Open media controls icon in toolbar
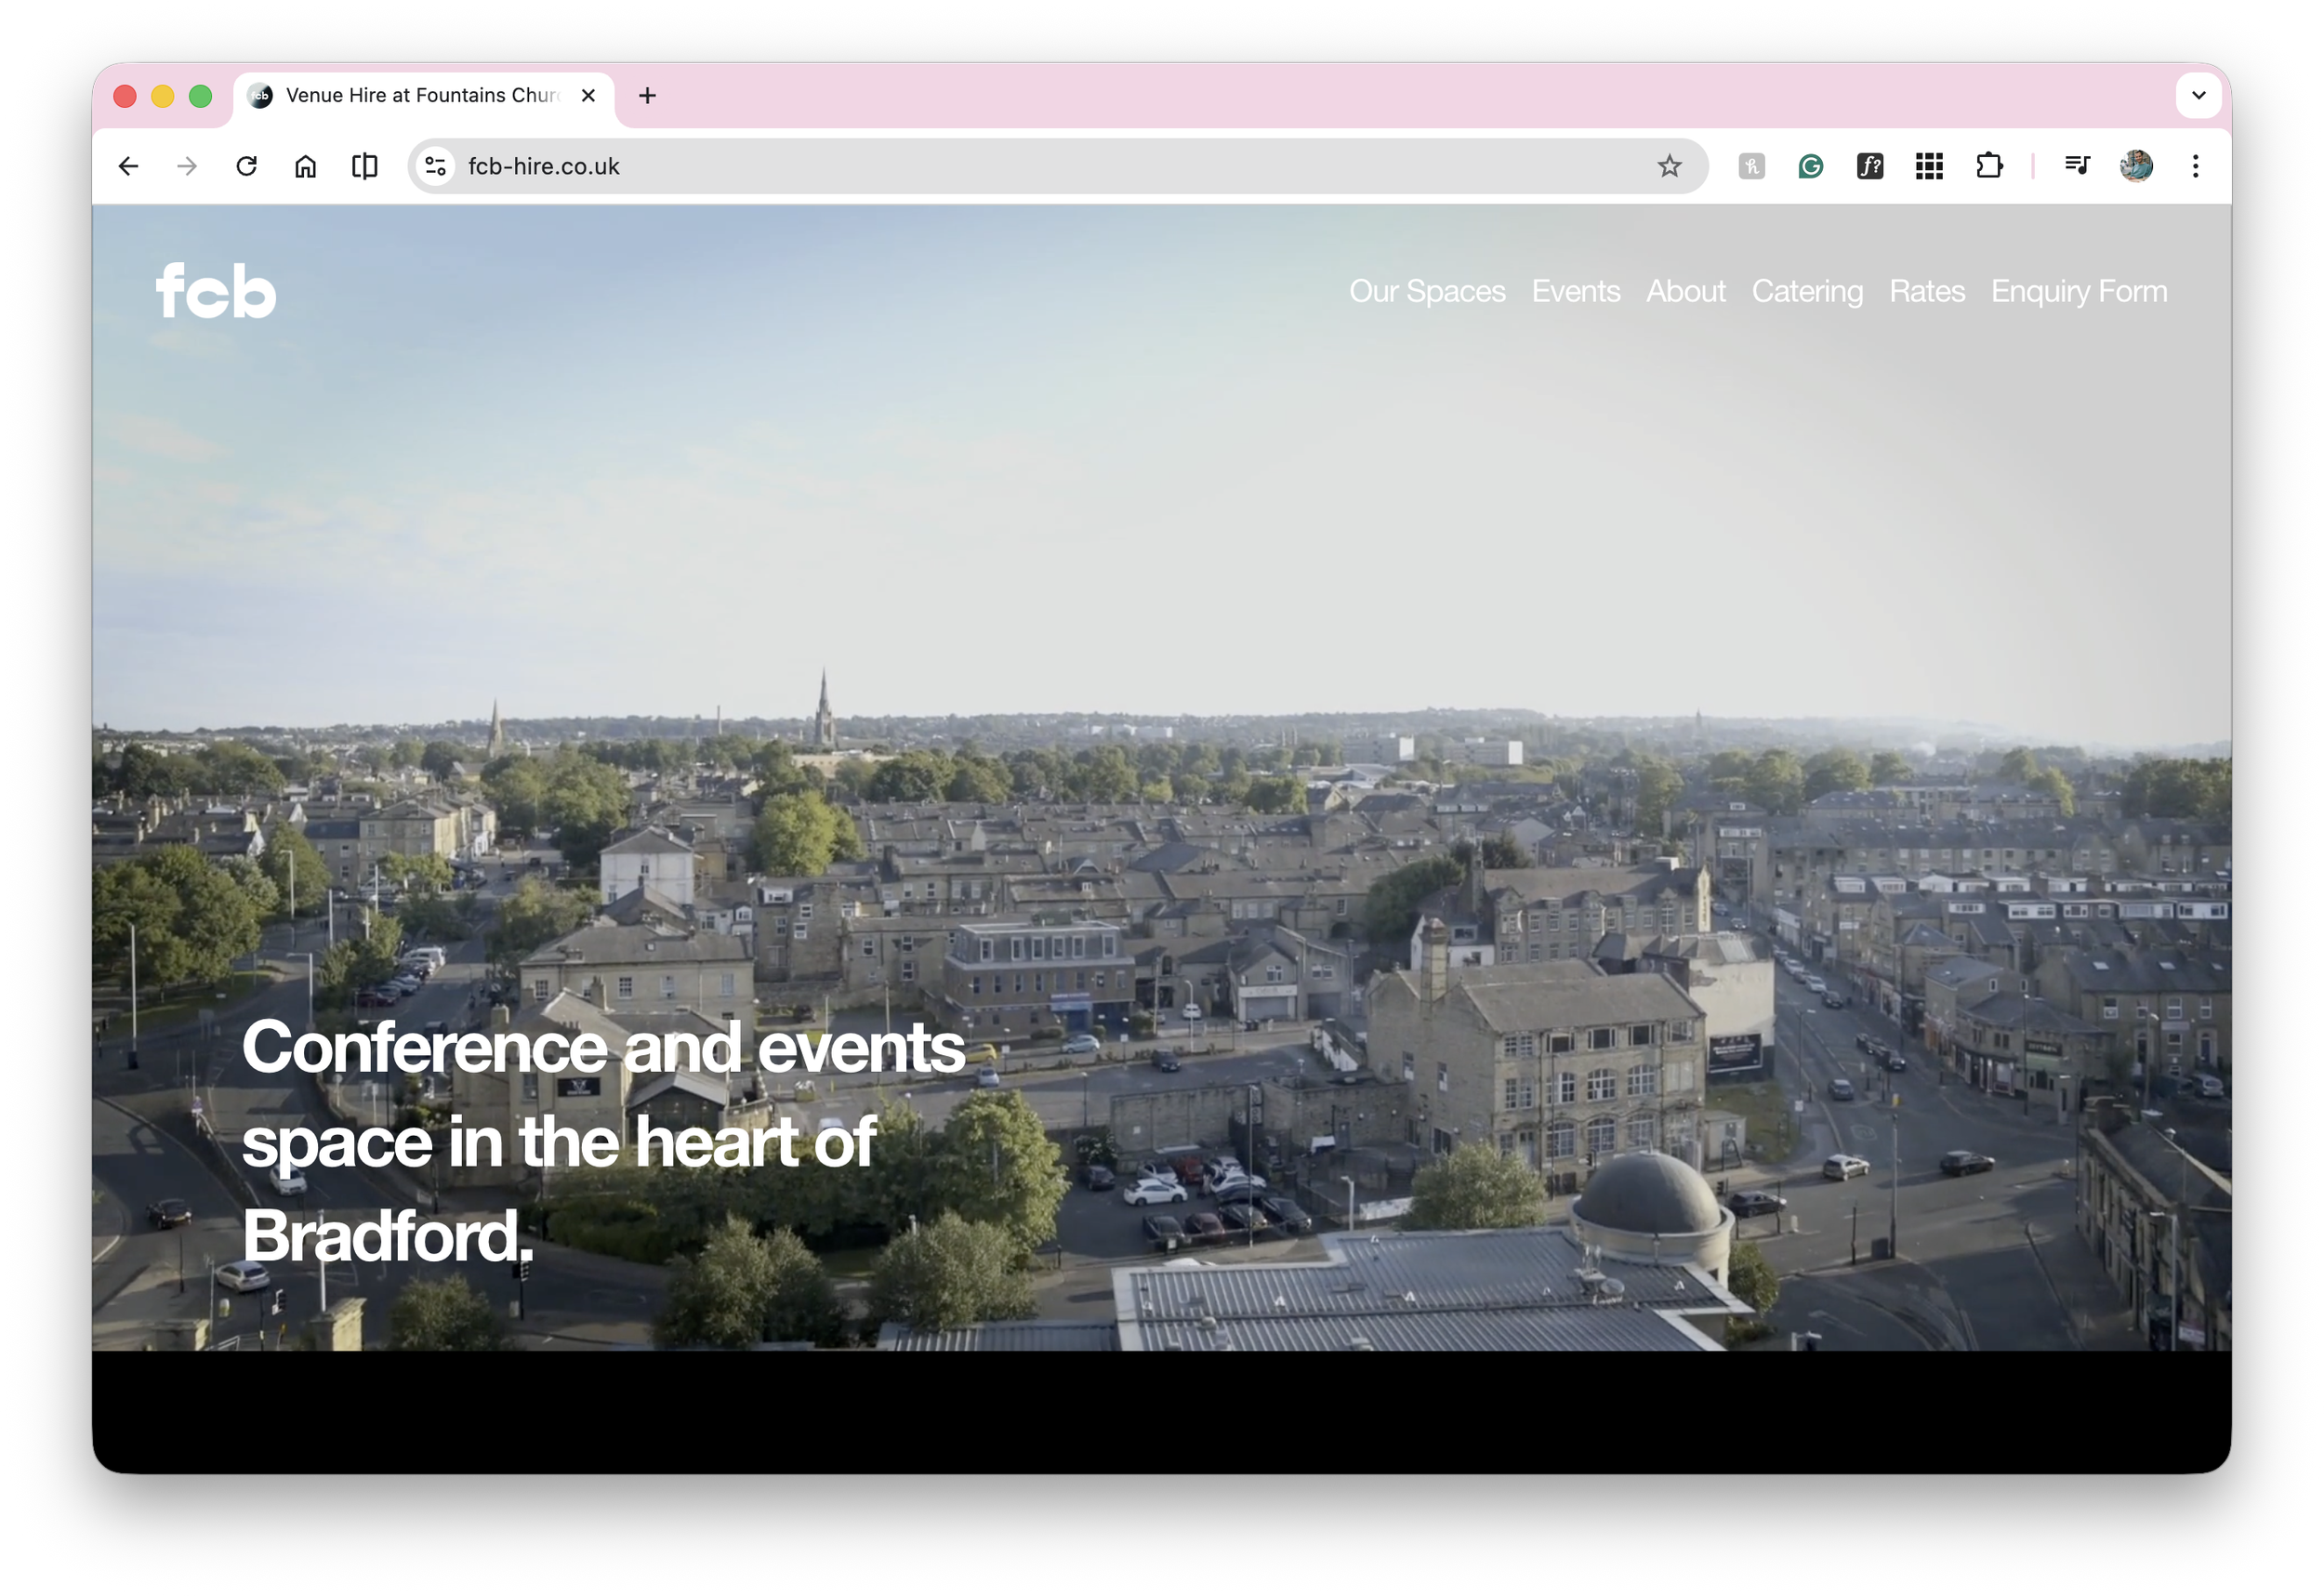 (x=2077, y=166)
